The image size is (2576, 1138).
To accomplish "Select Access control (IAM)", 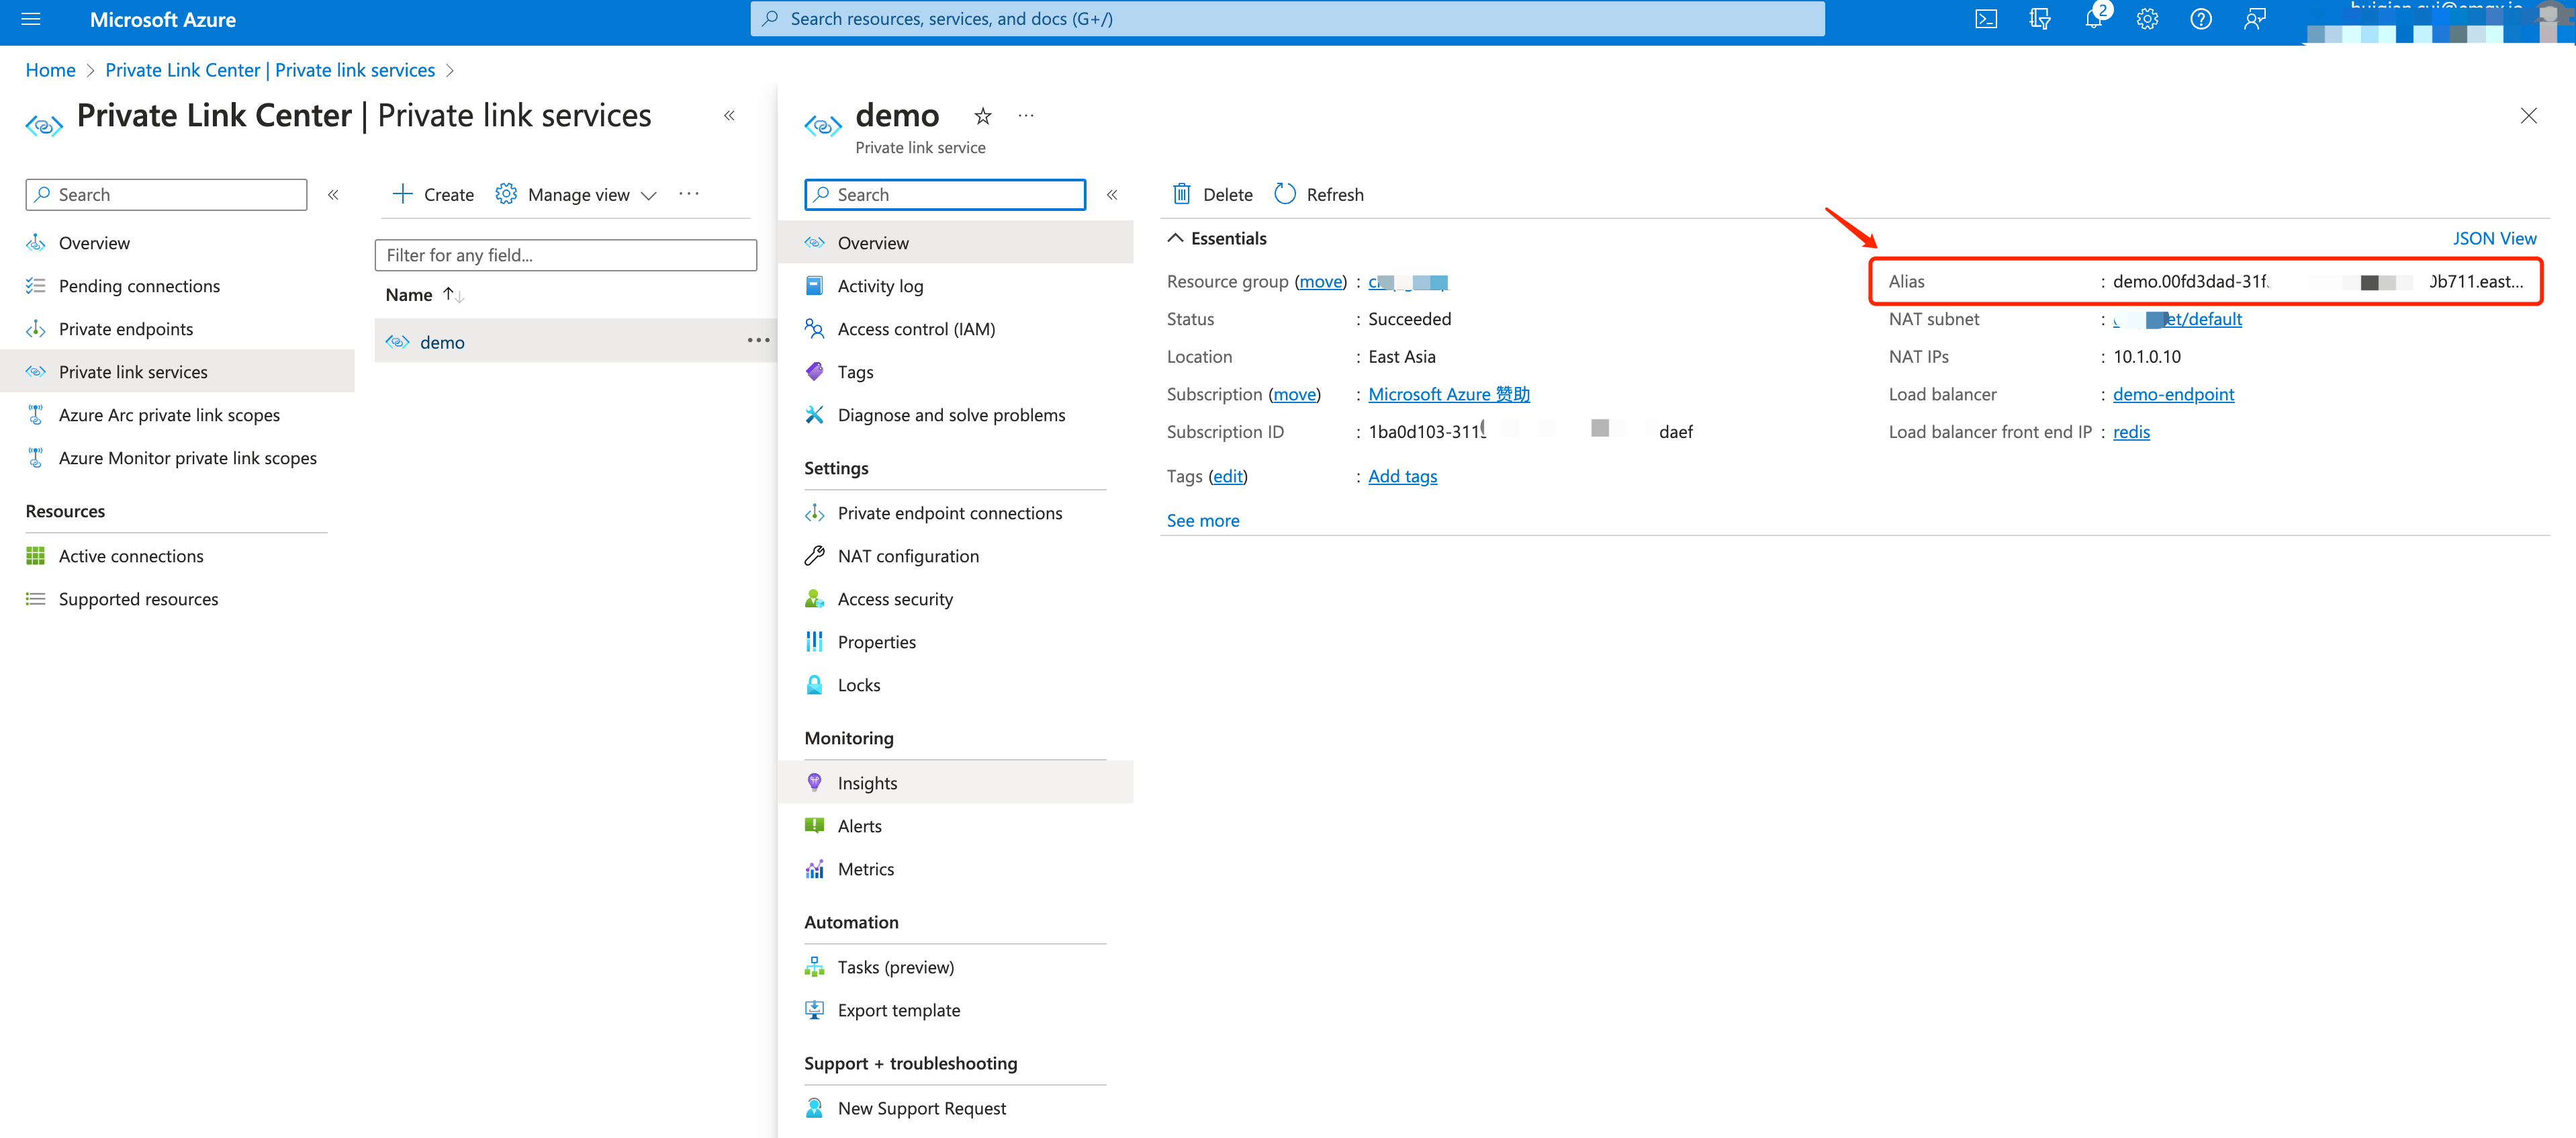I will click(x=916, y=328).
